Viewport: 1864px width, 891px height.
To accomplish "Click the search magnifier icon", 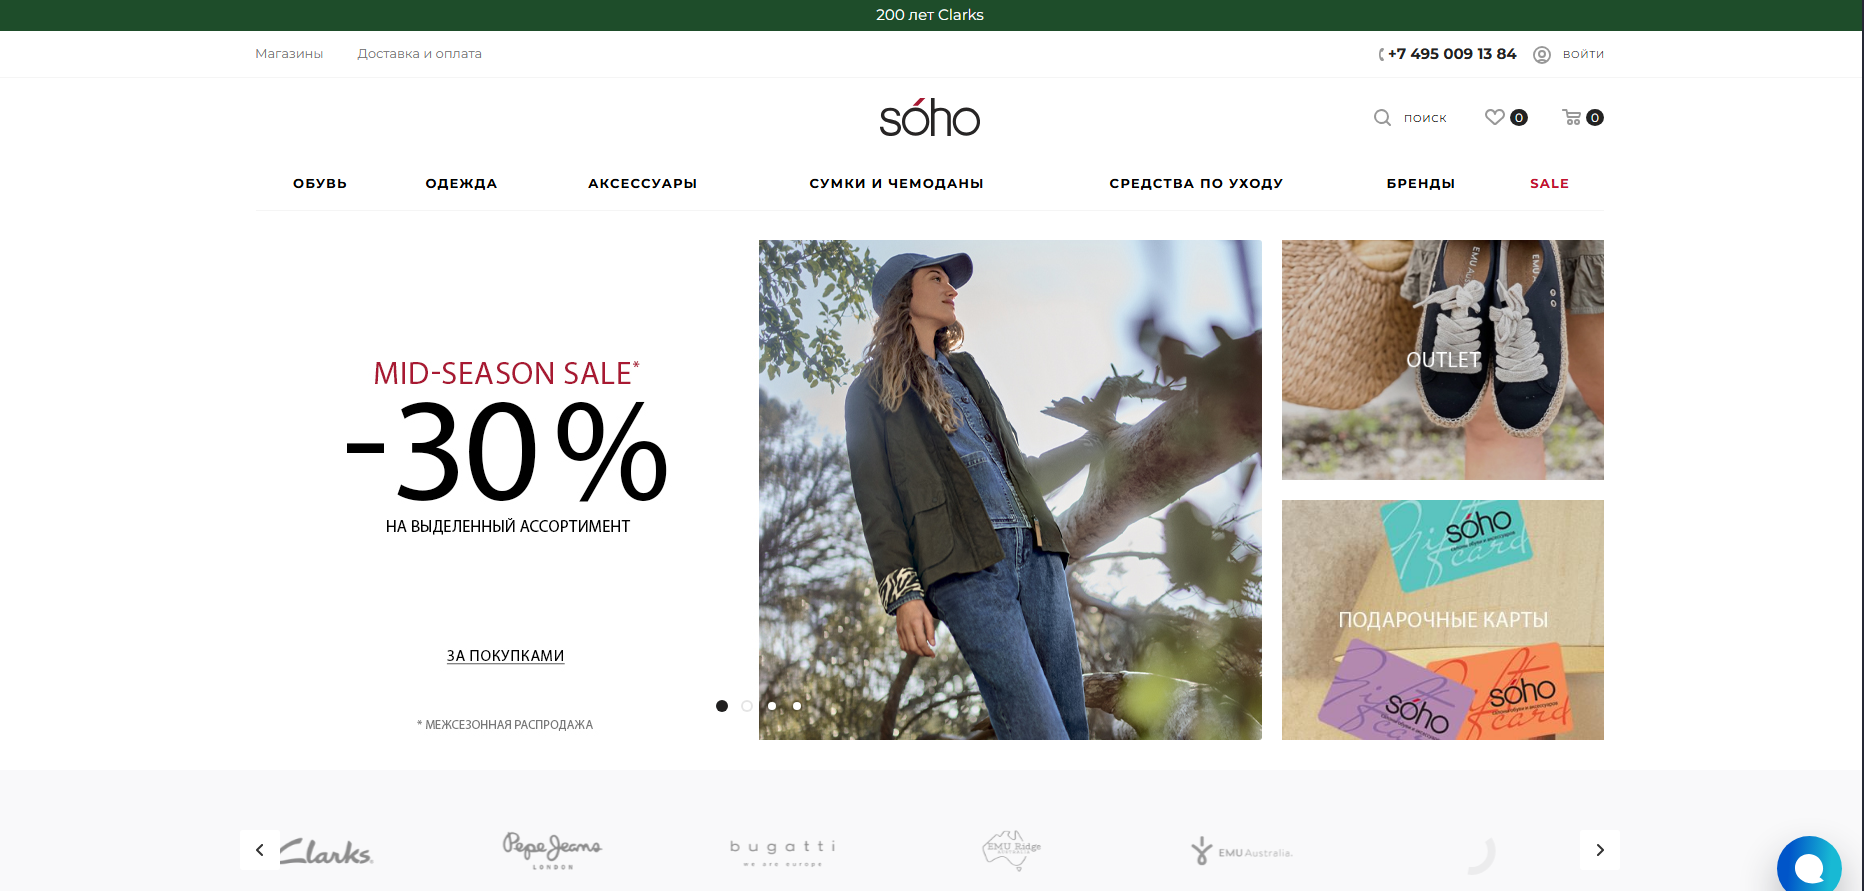I will pyautogui.click(x=1382, y=118).
